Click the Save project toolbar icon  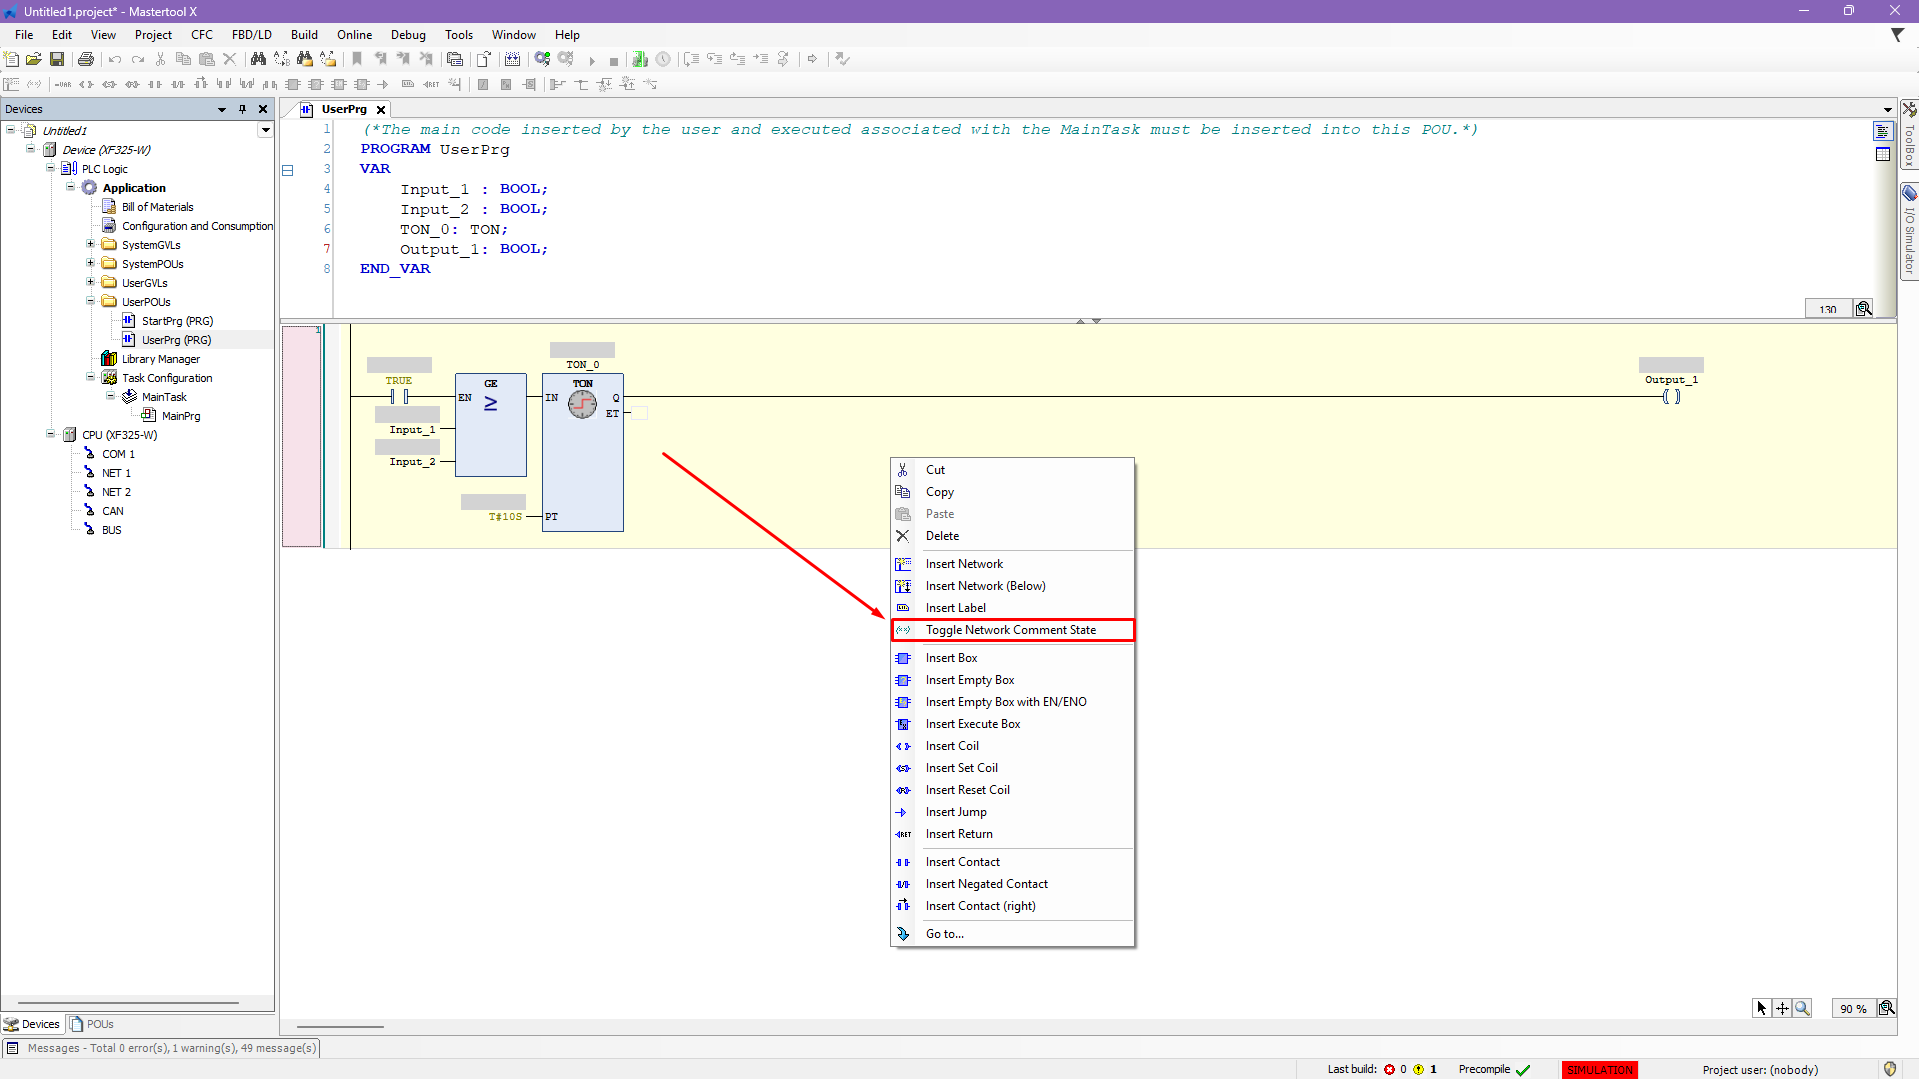pyautogui.click(x=57, y=59)
